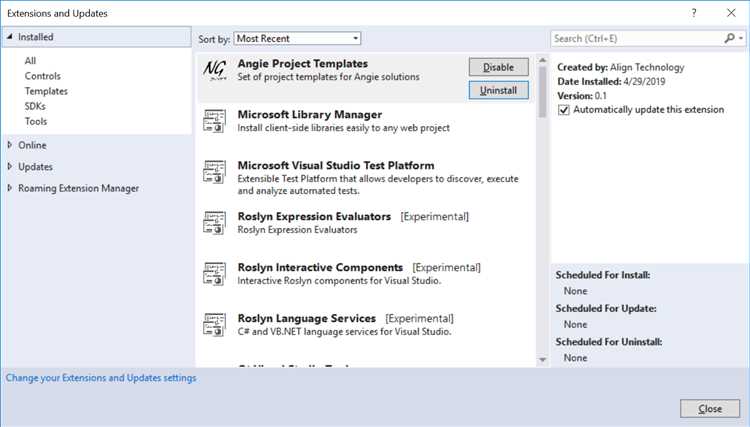Click the Roslyn Language Services icon
The height and width of the screenshot is (427, 750).
[x=214, y=325]
